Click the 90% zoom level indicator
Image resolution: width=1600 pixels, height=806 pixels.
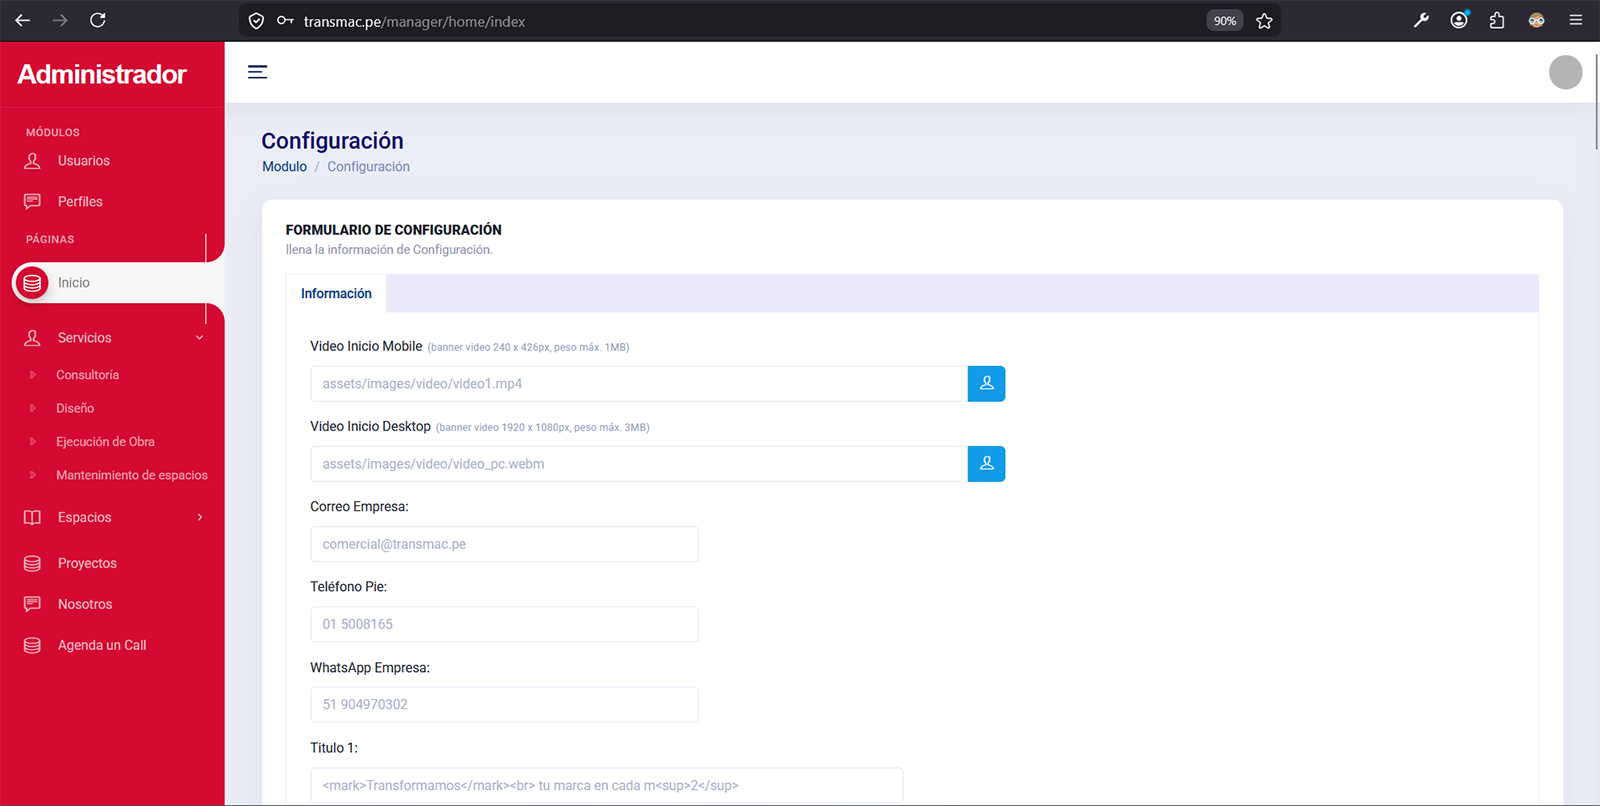pos(1225,21)
